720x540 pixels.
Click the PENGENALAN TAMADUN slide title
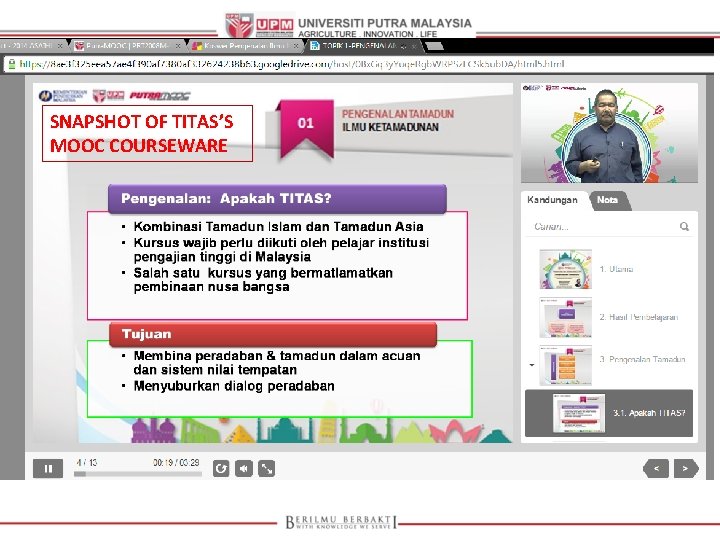tap(398, 114)
